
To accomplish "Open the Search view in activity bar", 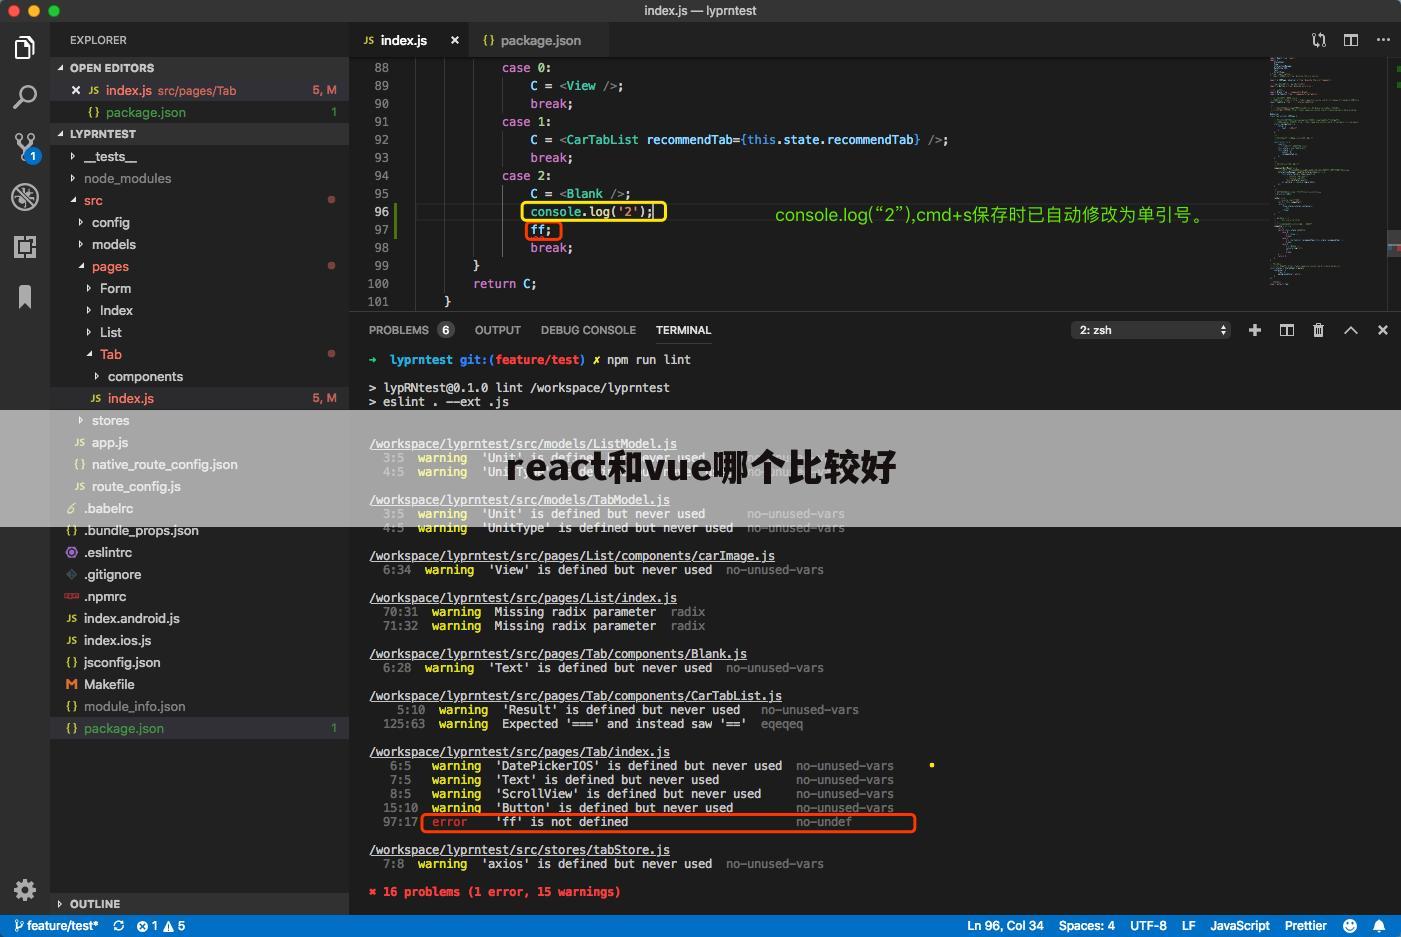I will pos(25,97).
